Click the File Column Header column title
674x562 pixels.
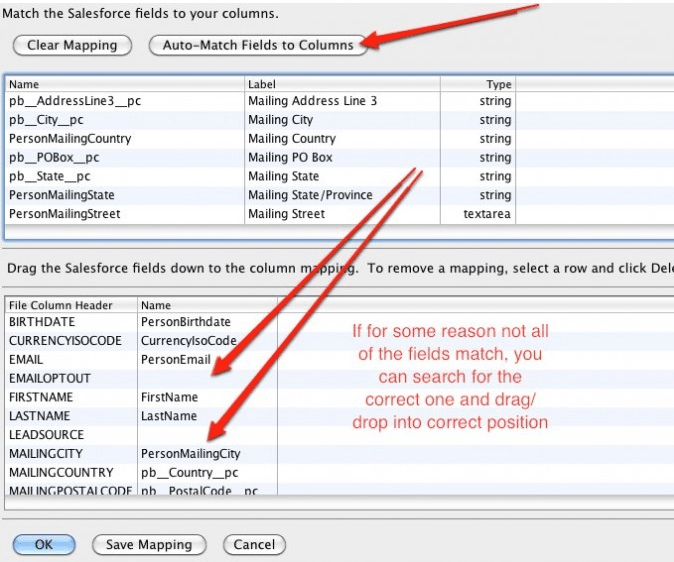click(x=69, y=305)
